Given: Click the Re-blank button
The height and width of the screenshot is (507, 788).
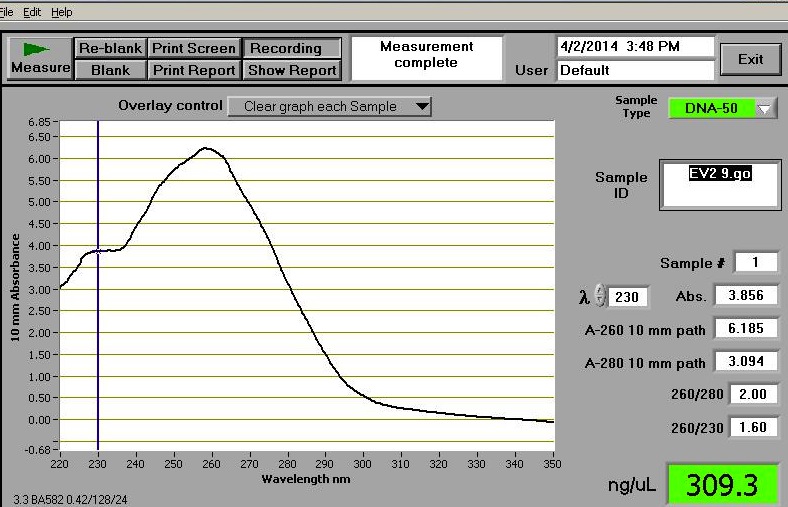Looking at the screenshot, I should click(x=110, y=48).
